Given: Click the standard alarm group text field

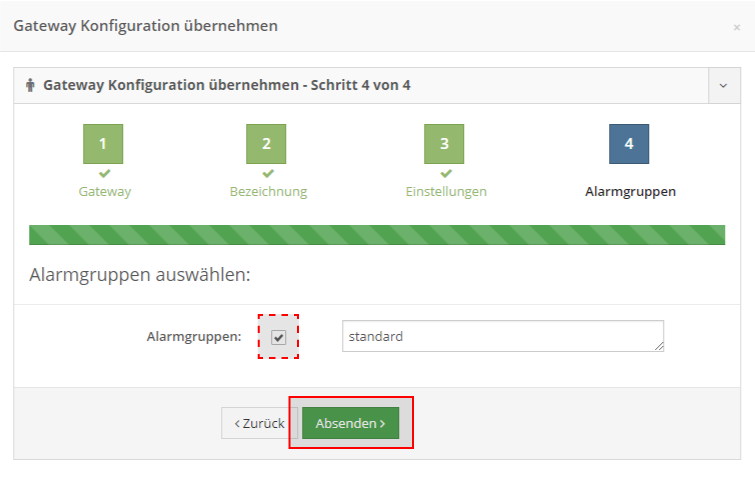Looking at the screenshot, I should click(503, 336).
